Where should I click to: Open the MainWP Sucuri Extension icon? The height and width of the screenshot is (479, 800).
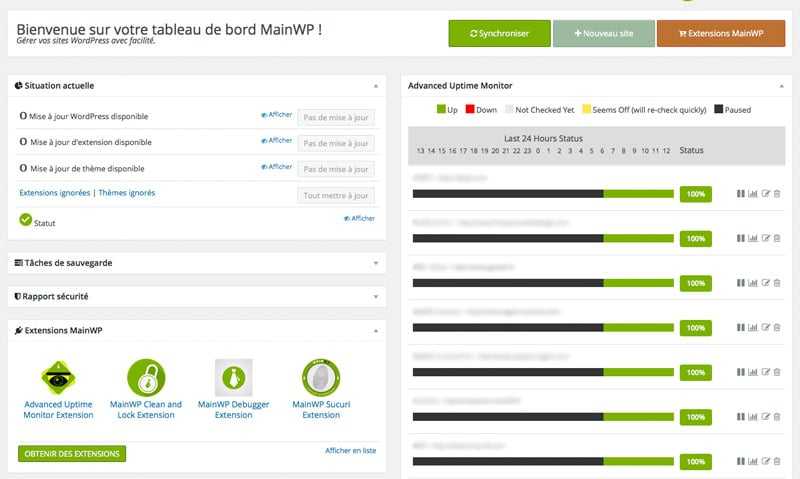tap(321, 377)
